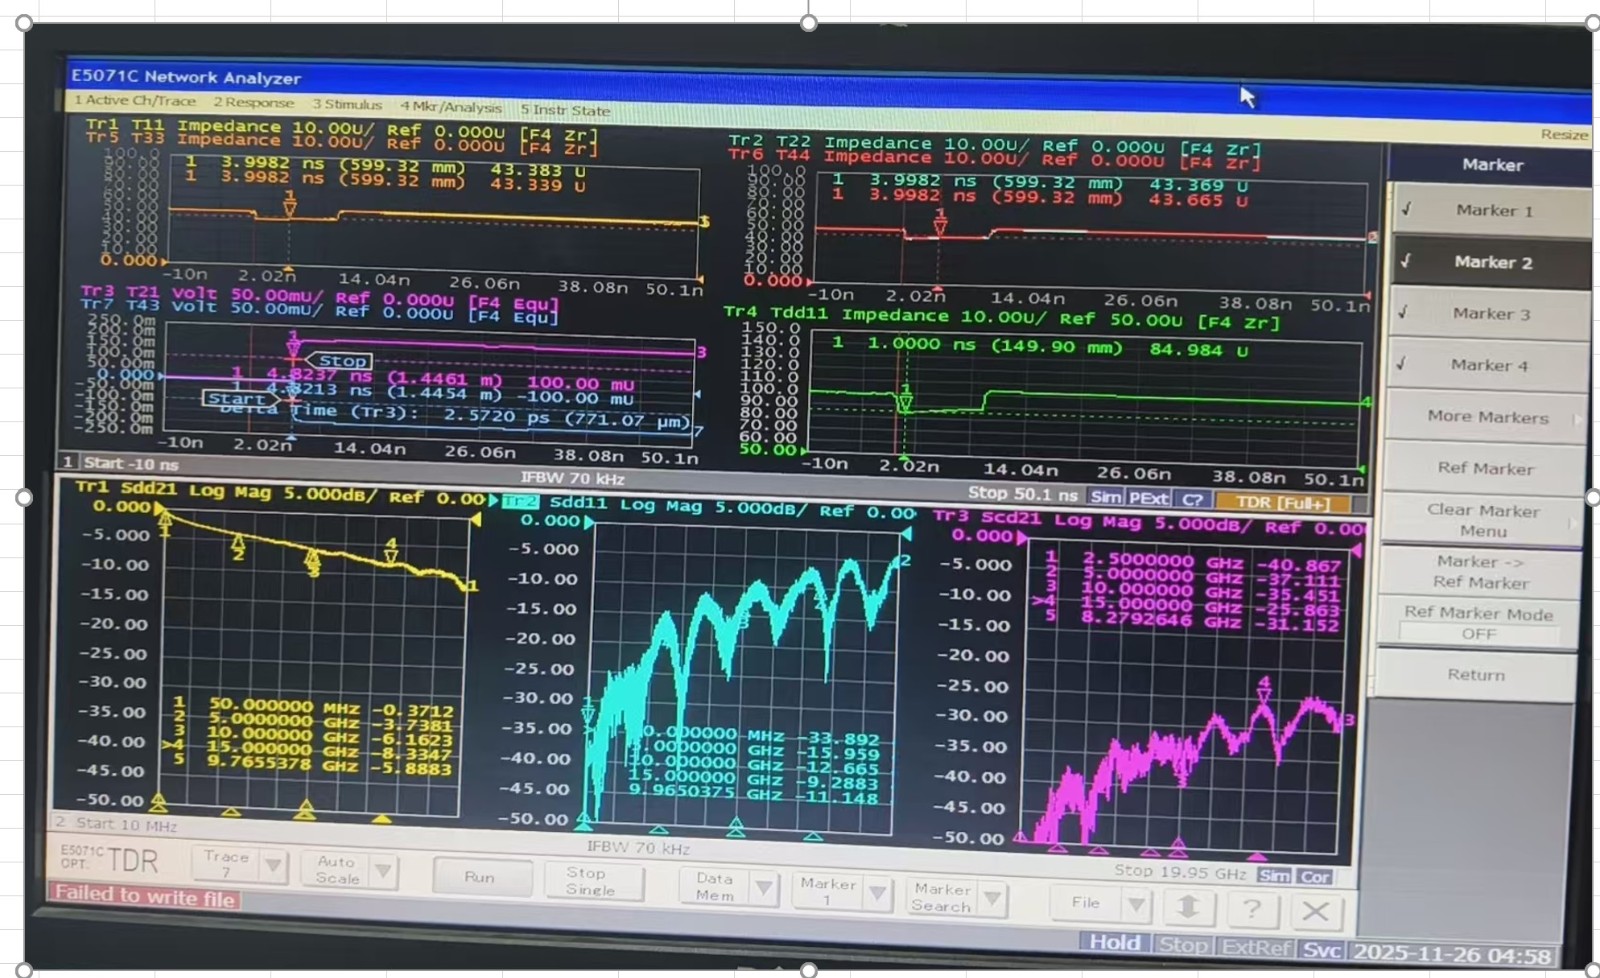Image resolution: width=1600 pixels, height=978 pixels.
Task: Toggle Marker 1 on or off
Action: click(1490, 211)
